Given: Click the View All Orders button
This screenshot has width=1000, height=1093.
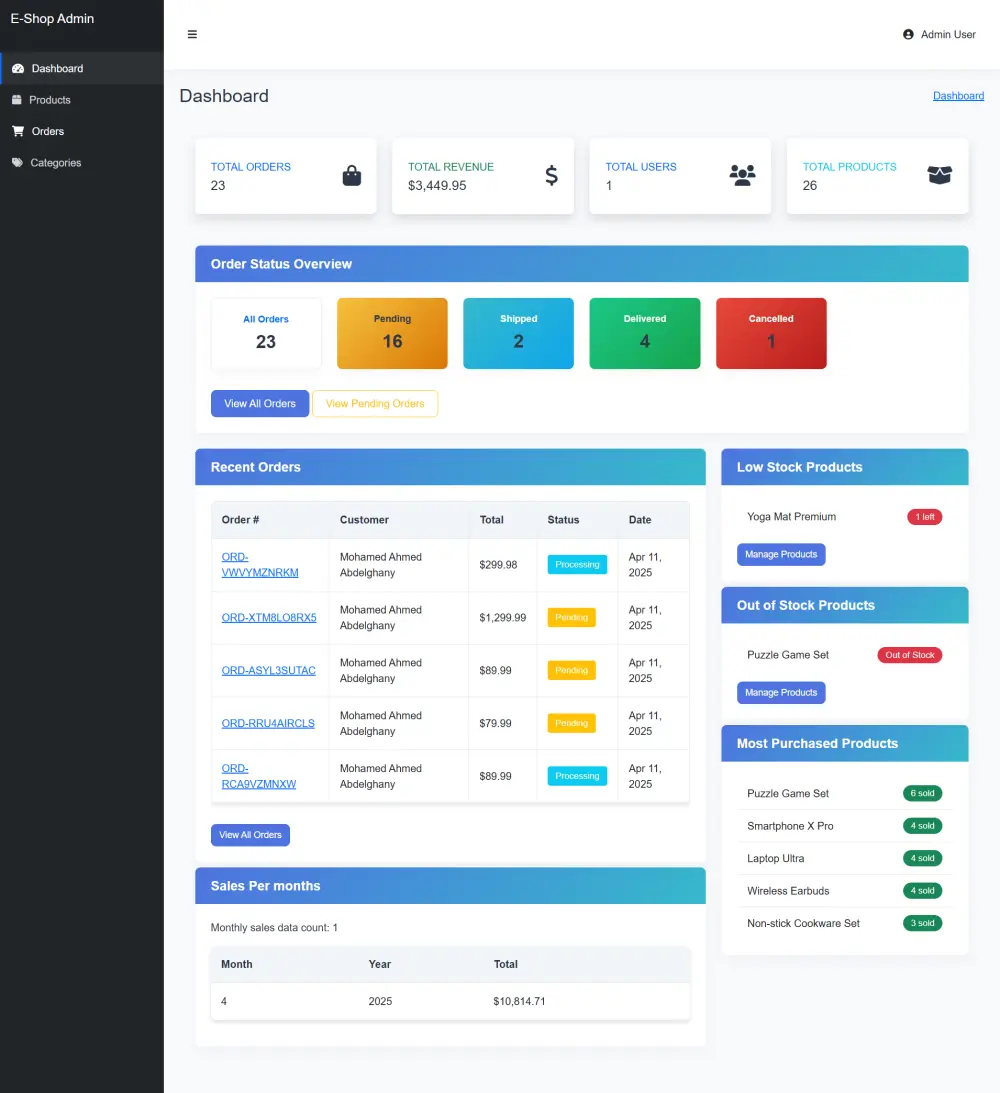Looking at the screenshot, I should click(259, 403).
